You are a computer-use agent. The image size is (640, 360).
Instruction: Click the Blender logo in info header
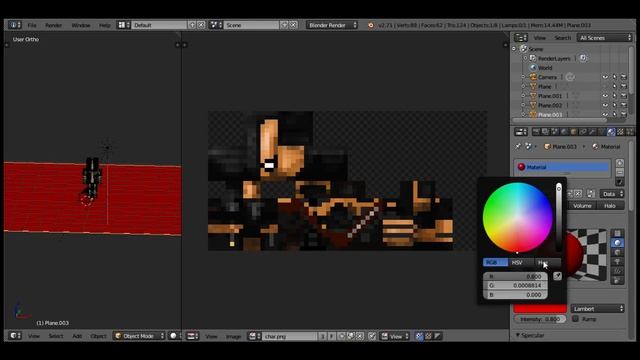371,25
